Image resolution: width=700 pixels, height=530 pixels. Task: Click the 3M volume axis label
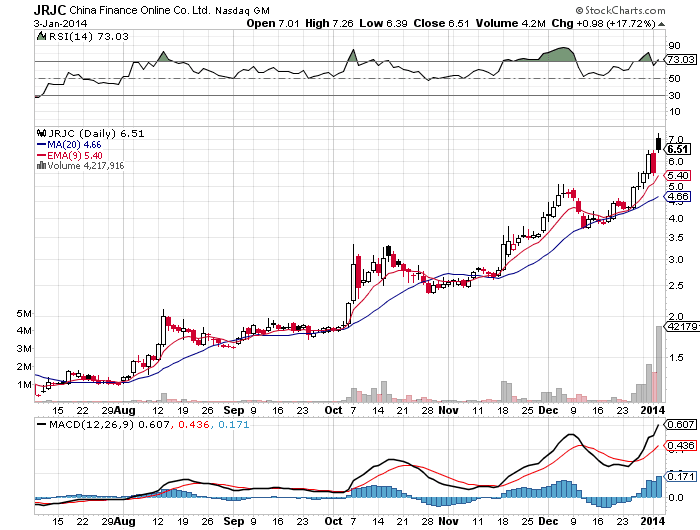tap(24, 349)
